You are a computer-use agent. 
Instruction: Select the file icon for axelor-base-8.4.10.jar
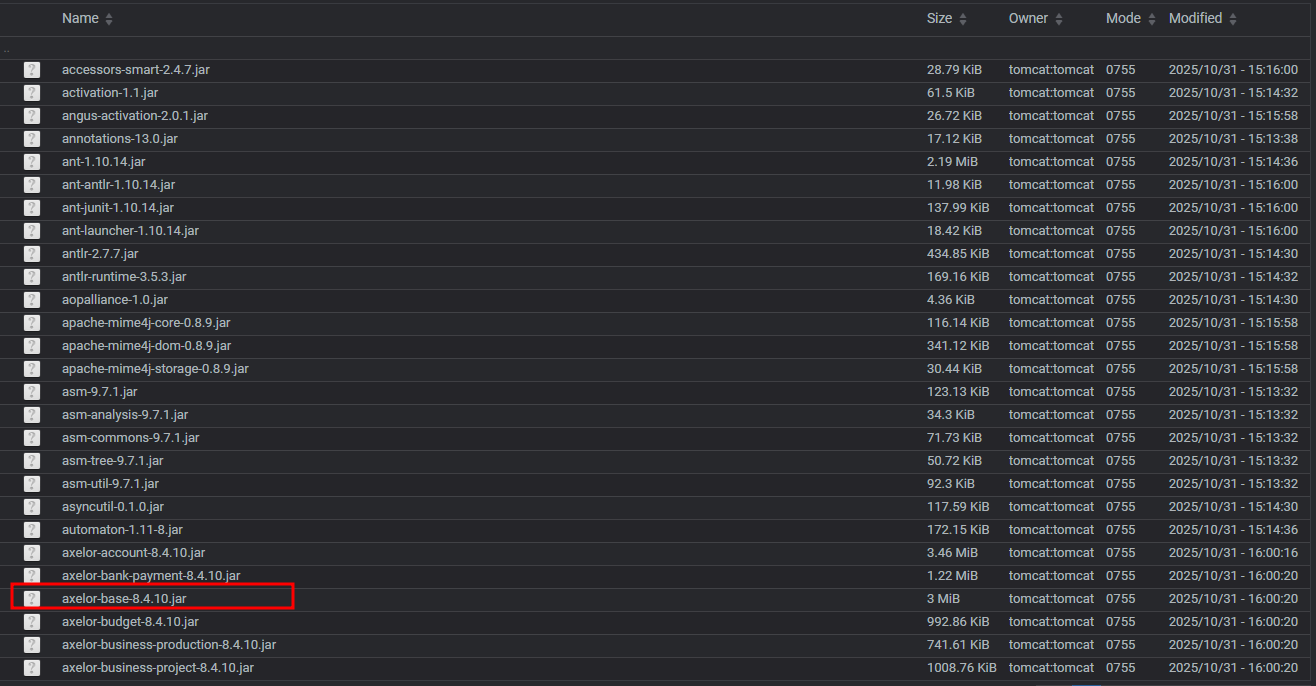tap(32, 599)
